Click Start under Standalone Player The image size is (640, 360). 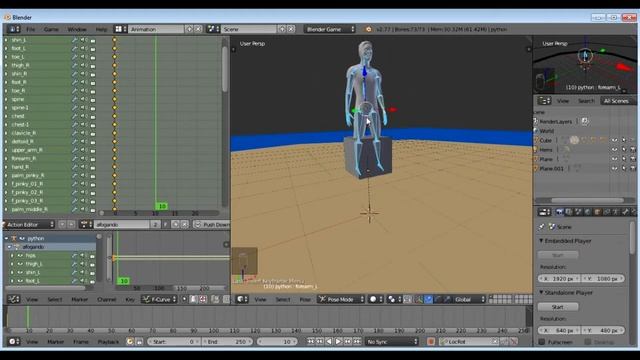coord(558,307)
